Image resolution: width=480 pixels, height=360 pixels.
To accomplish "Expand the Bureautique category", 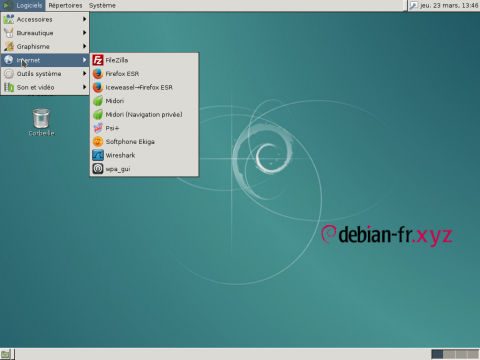I will point(45,33).
